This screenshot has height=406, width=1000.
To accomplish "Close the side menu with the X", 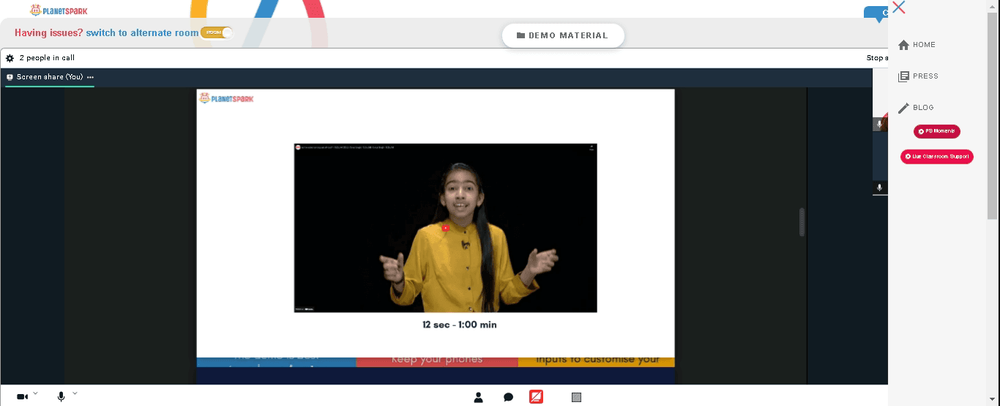I will (x=899, y=7).
